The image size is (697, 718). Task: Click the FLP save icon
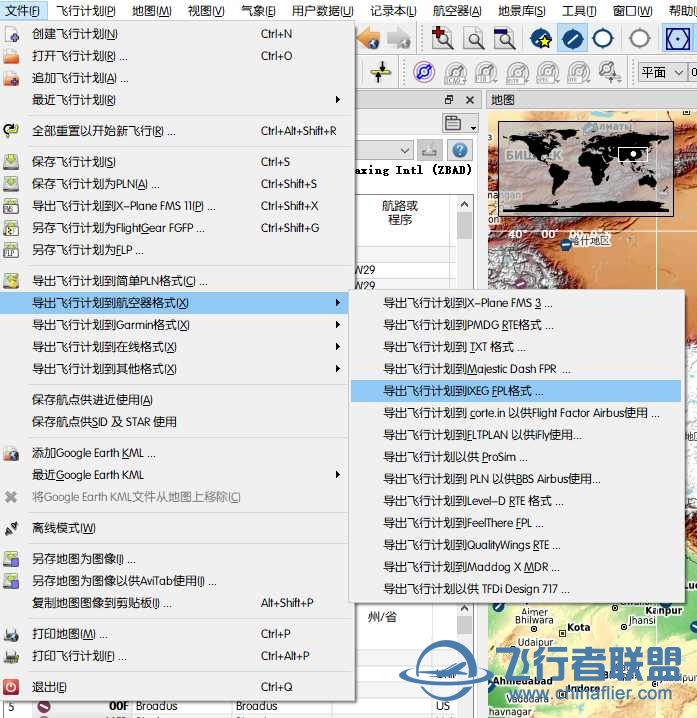[11, 250]
